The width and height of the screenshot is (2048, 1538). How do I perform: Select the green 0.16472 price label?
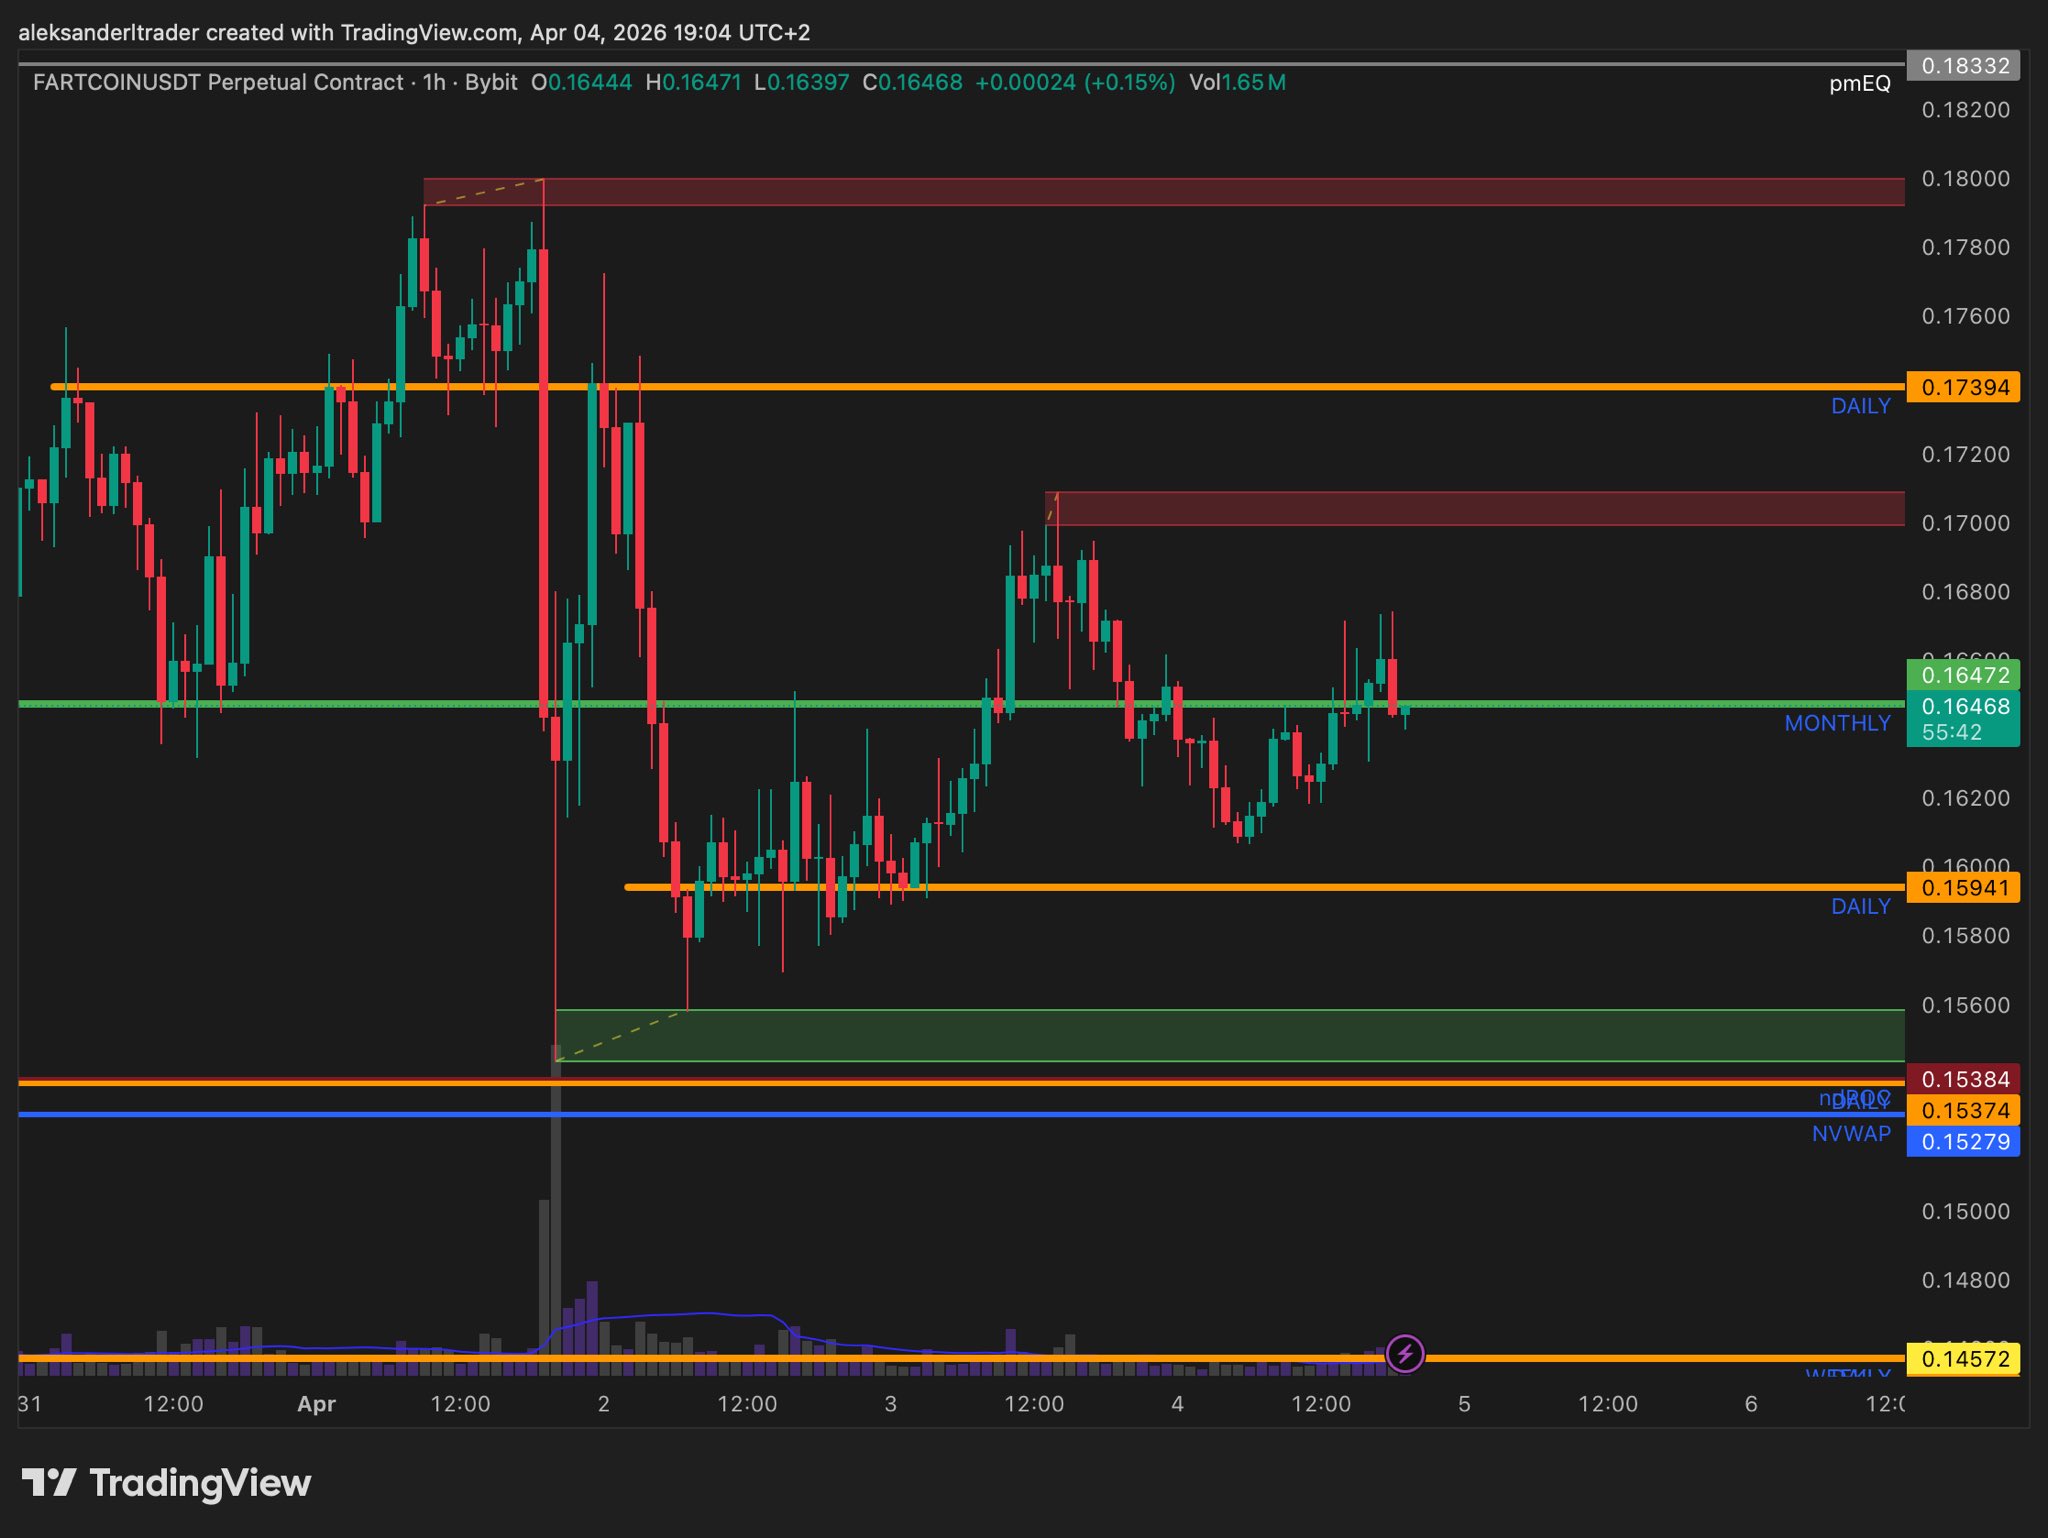click(x=1963, y=674)
